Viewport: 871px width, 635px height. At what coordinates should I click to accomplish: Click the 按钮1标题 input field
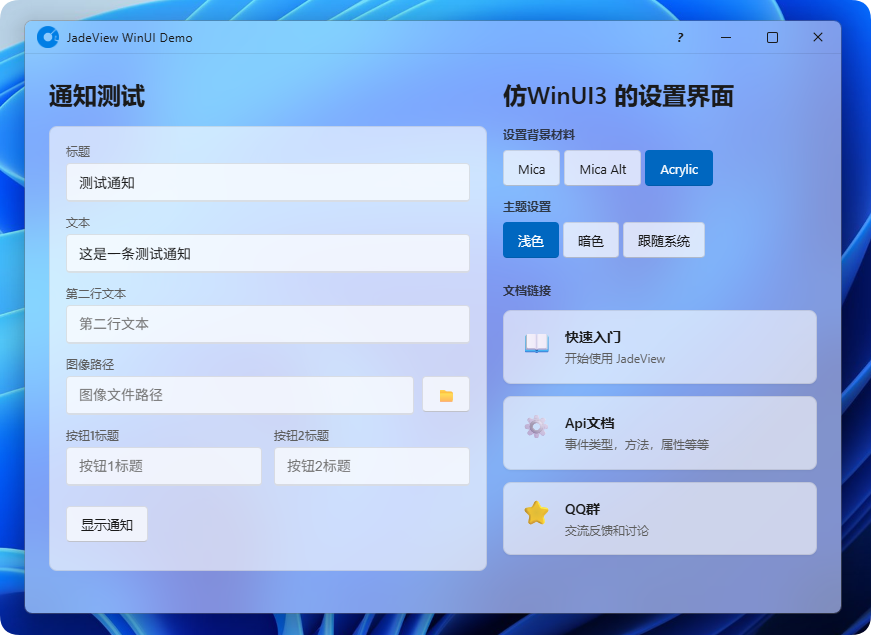pos(164,466)
